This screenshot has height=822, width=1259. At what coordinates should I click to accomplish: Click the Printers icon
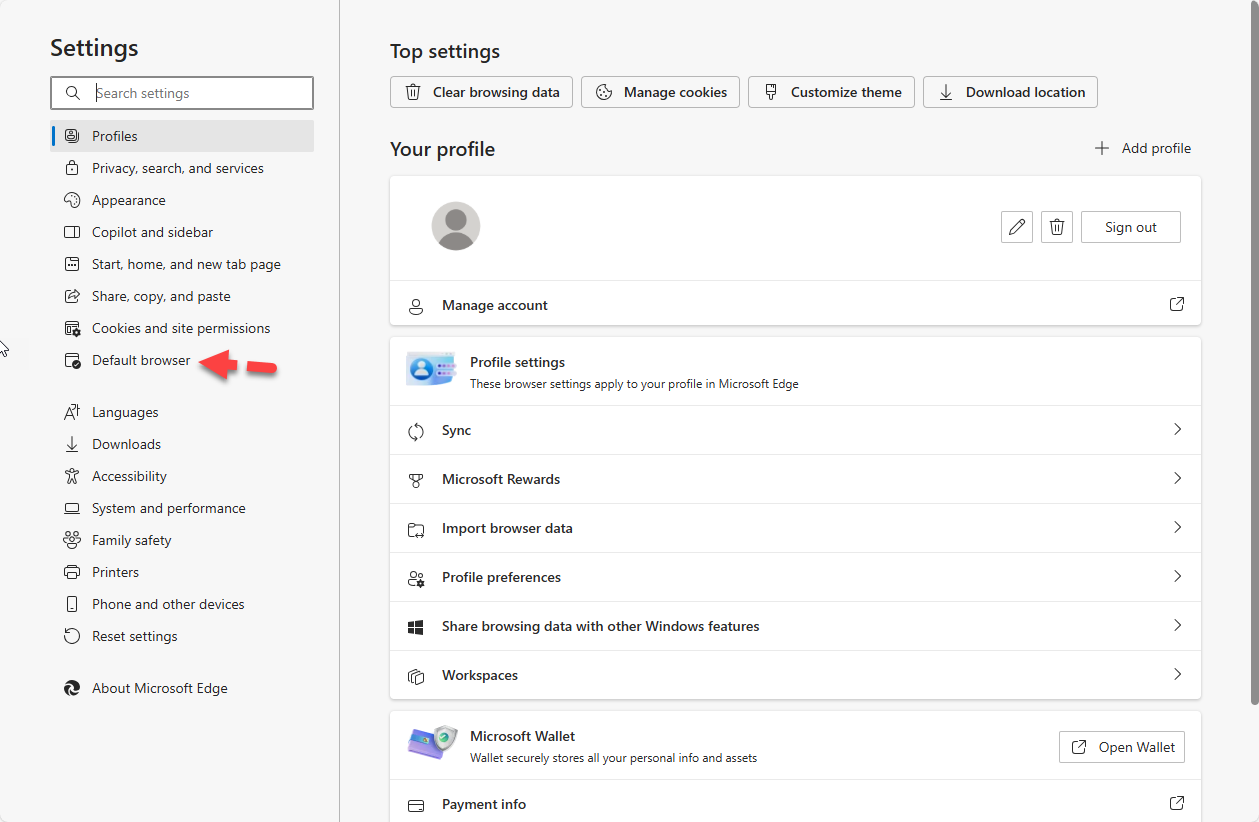click(72, 572)
